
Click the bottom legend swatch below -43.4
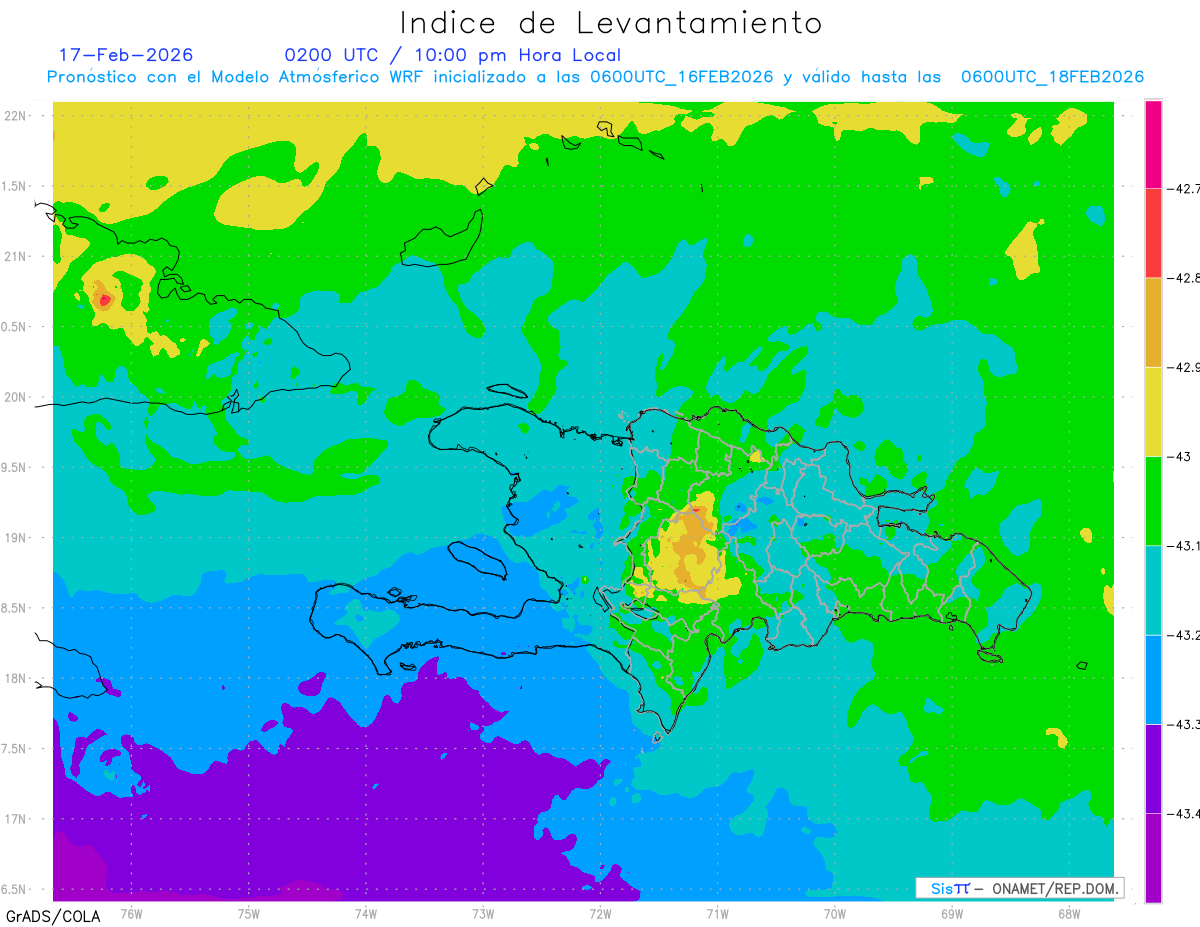coord(1153,857)
